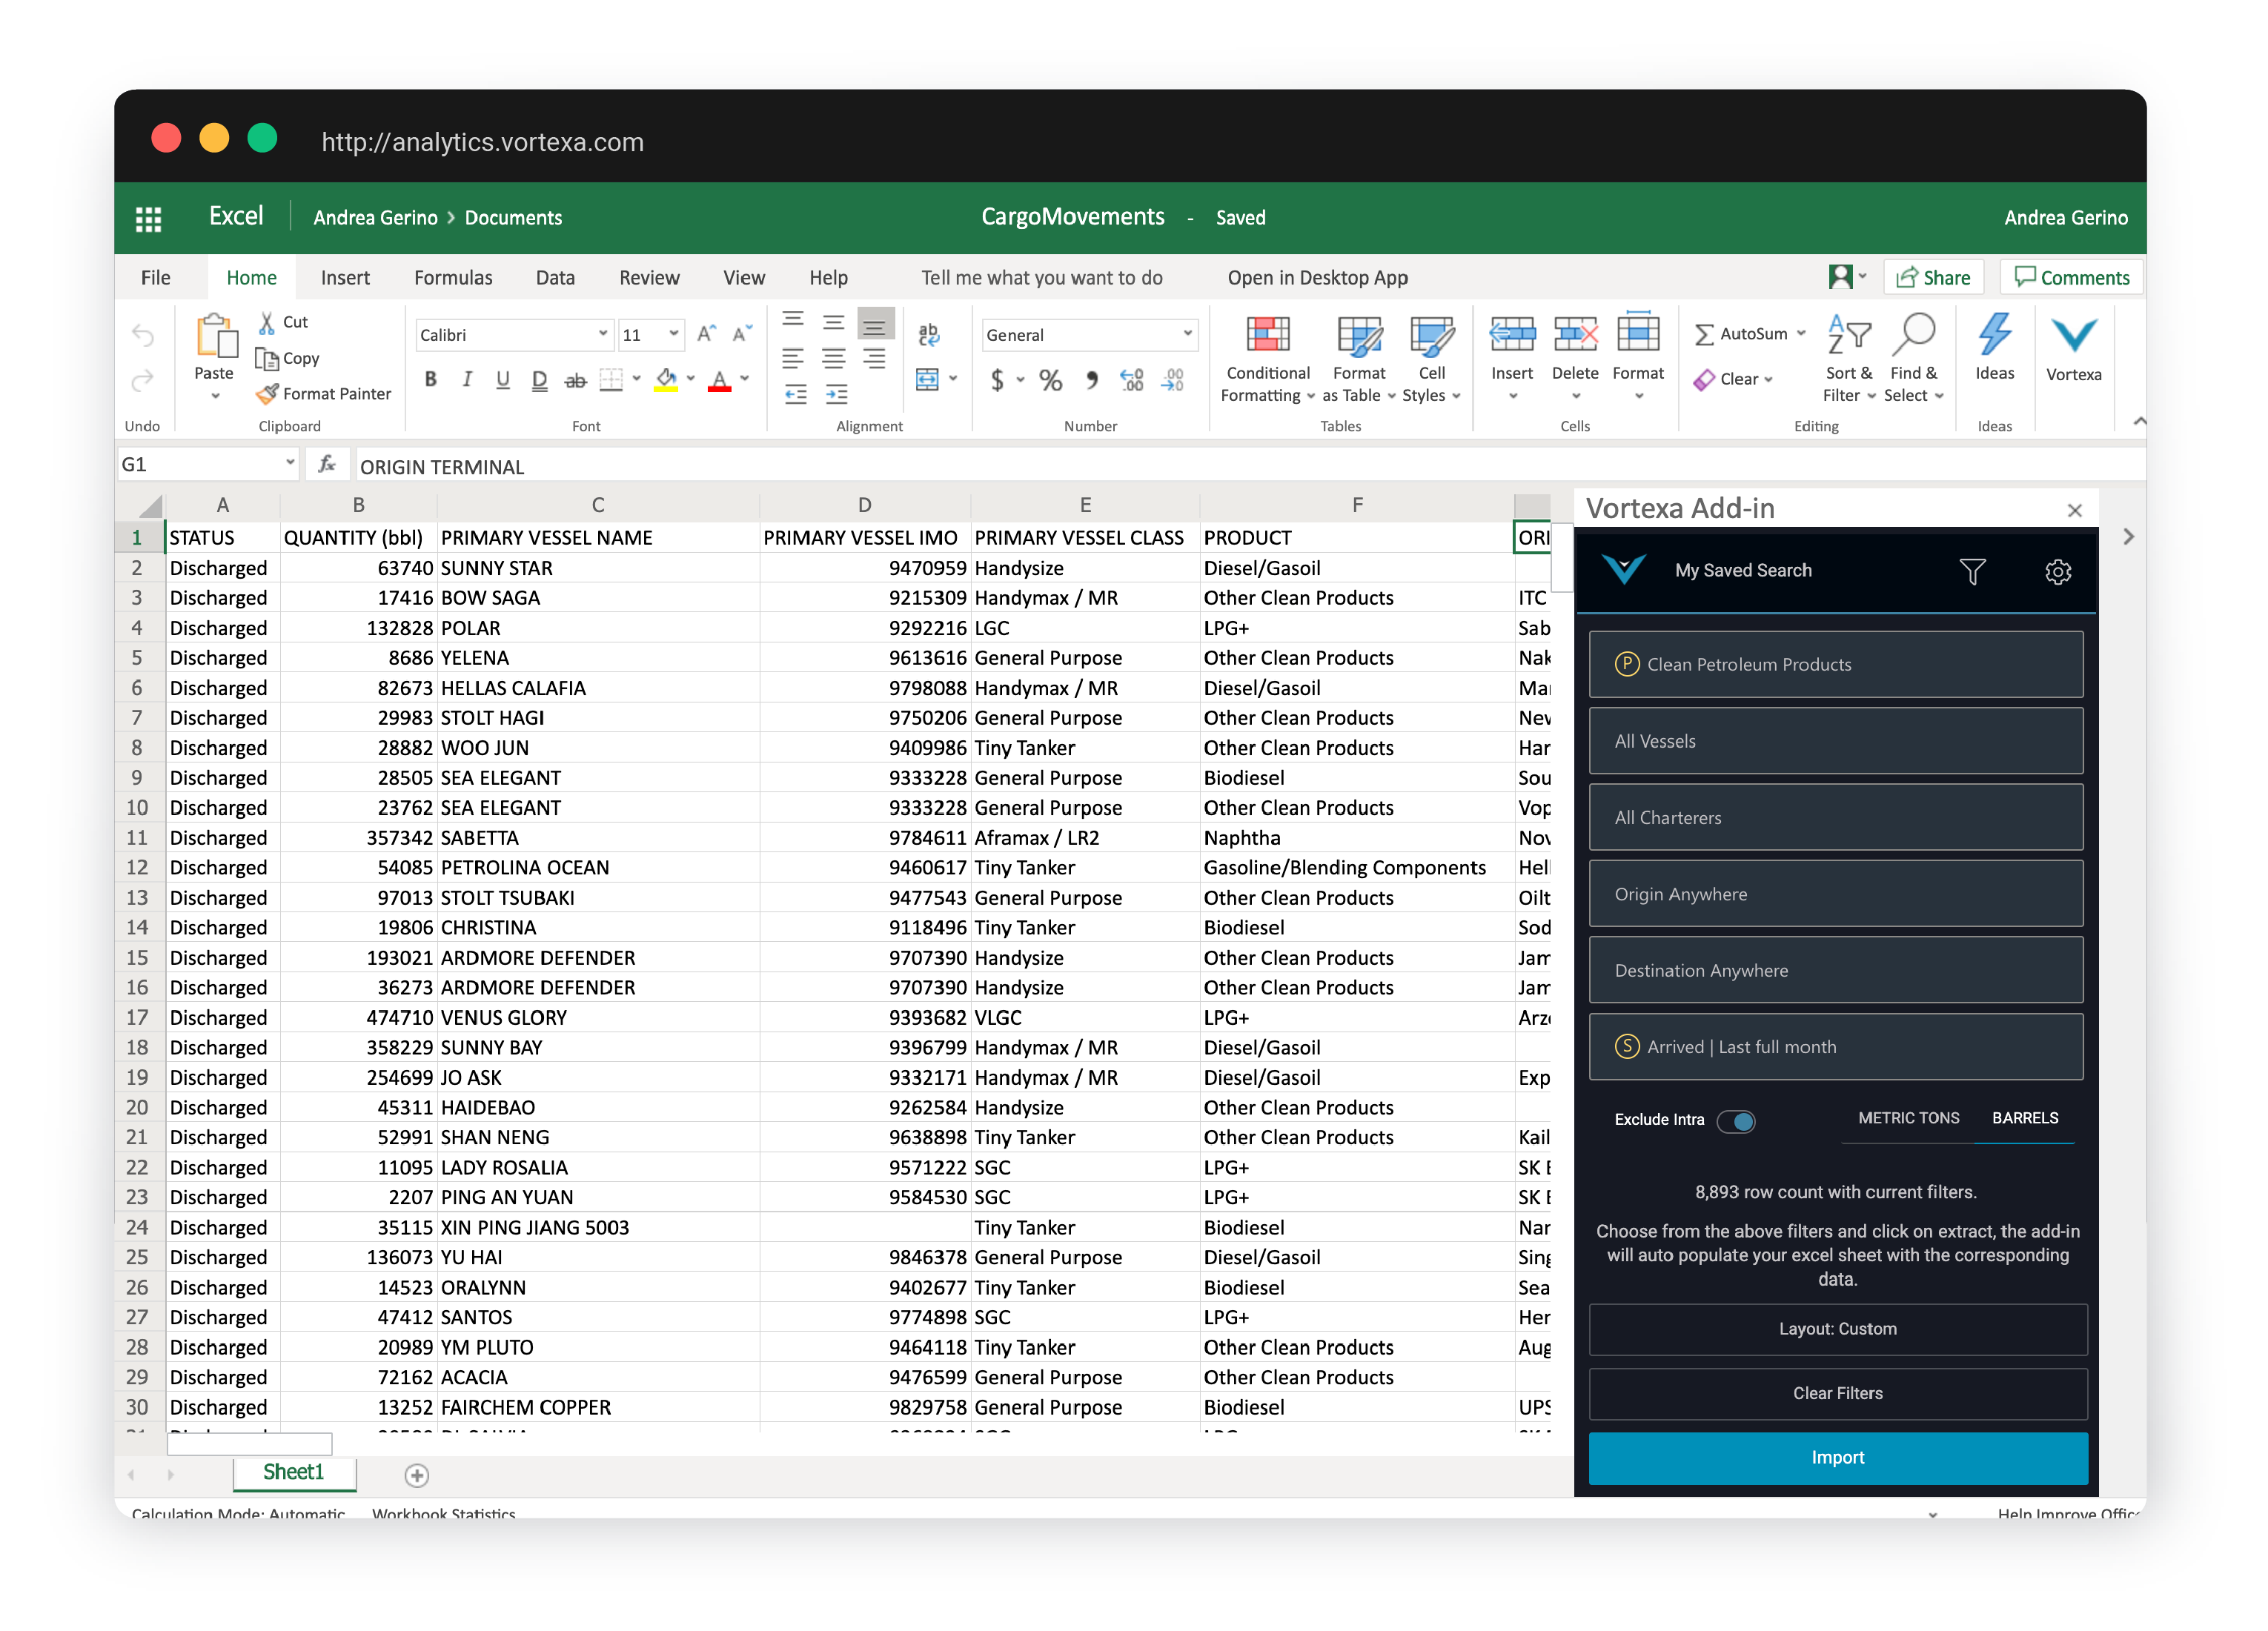This screenshot has height=1631, width=2268.
Task: Click the currency dollar format icon
Action: pyautogui.click(x=997, y=380)
